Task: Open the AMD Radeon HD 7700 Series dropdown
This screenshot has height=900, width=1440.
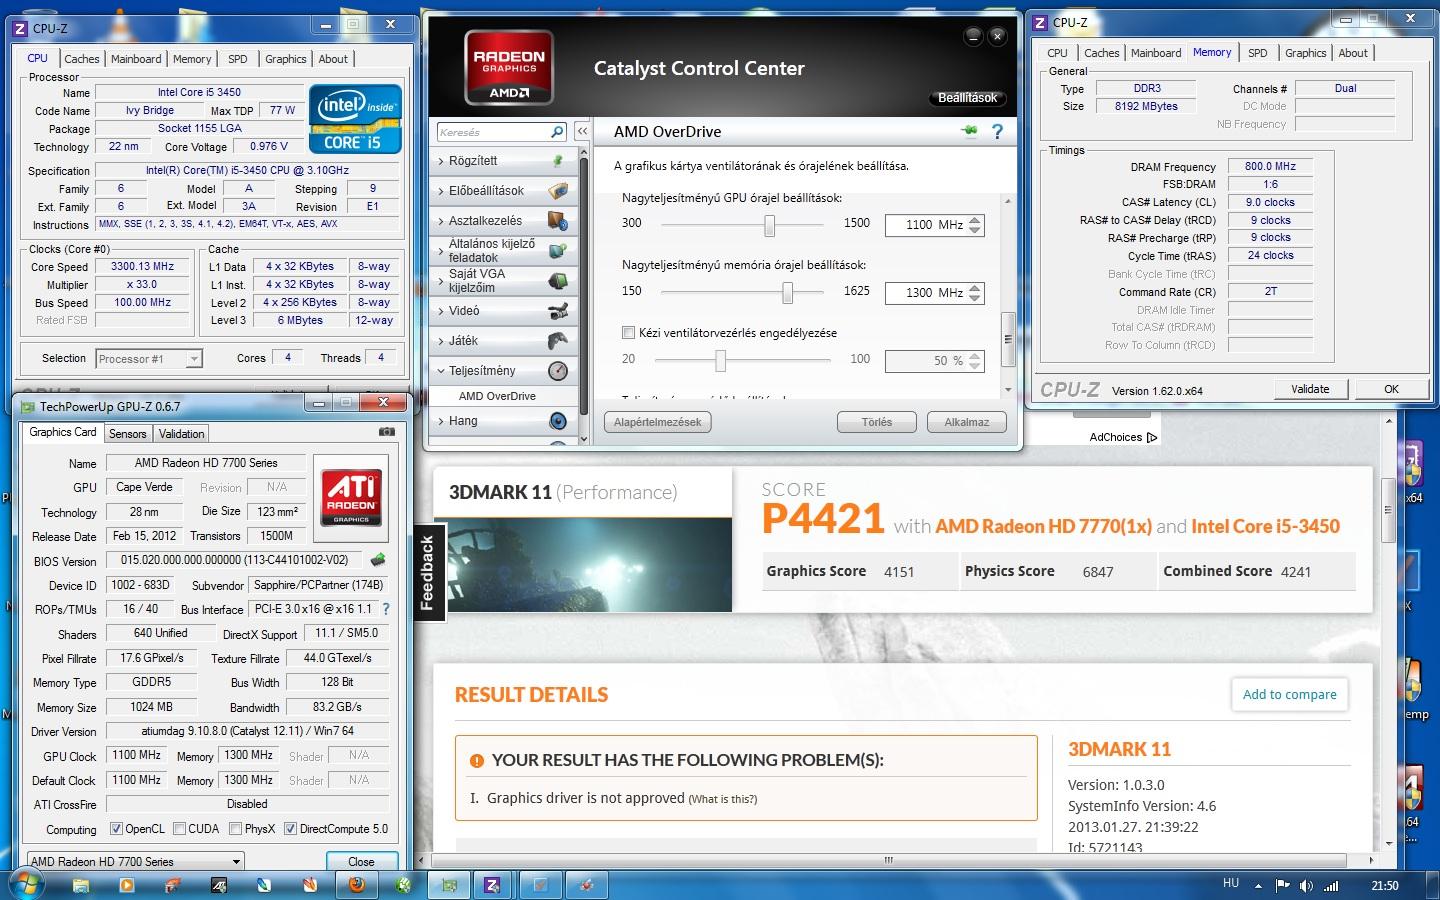Action: [135, 861]
